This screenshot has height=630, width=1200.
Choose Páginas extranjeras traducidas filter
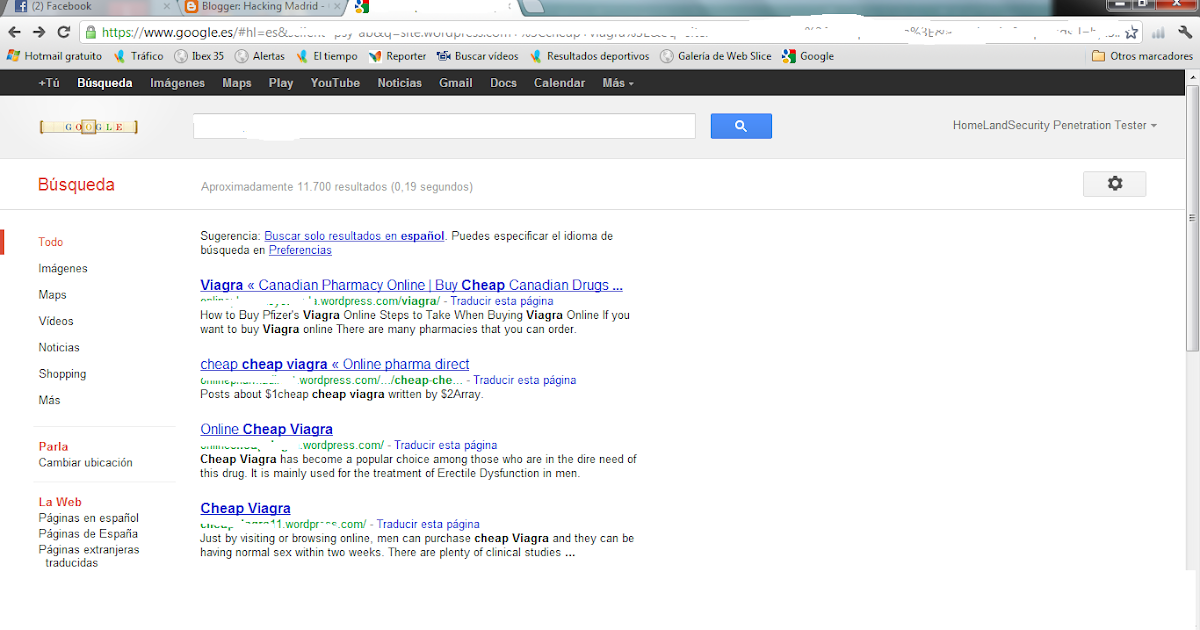[89, 556]
